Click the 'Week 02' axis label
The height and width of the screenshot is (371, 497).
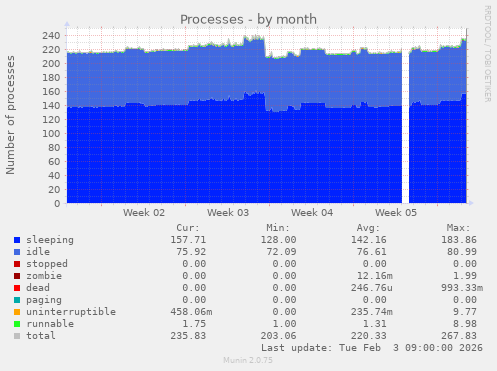point(144,213)
